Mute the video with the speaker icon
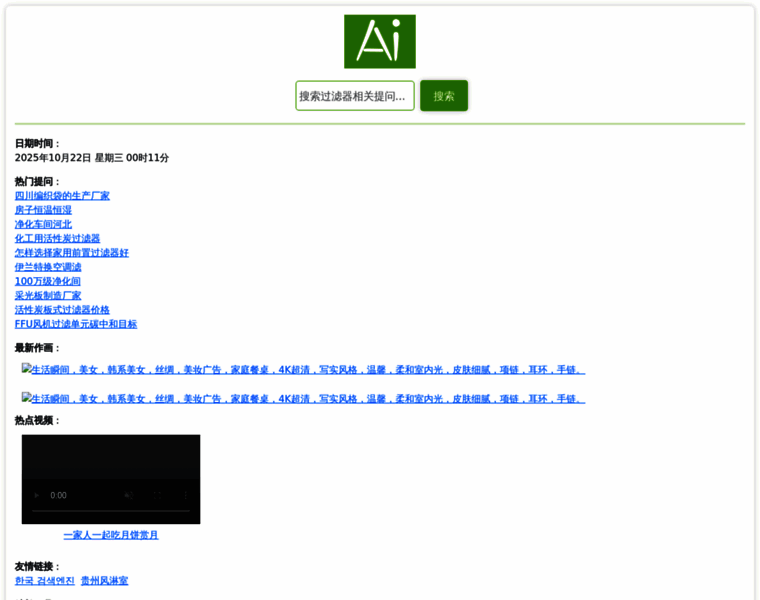 click(x=129, y=495)
